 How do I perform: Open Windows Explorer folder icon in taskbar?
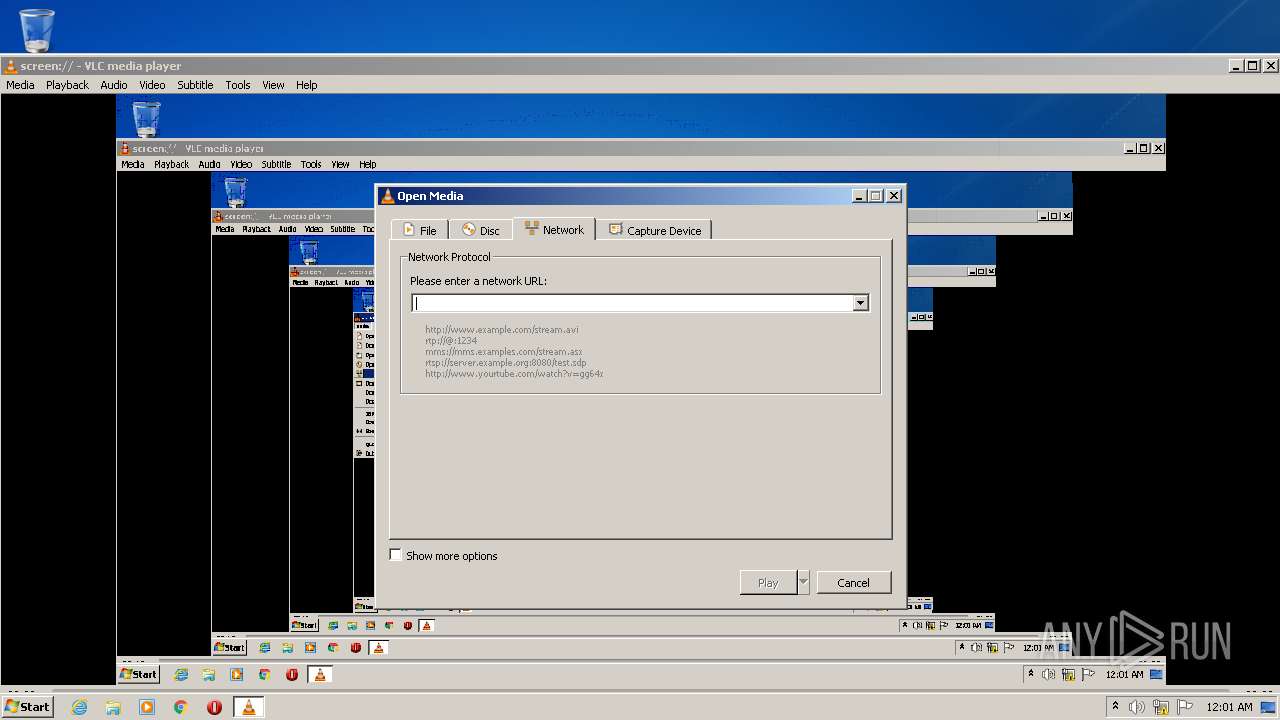pos(113,707)
